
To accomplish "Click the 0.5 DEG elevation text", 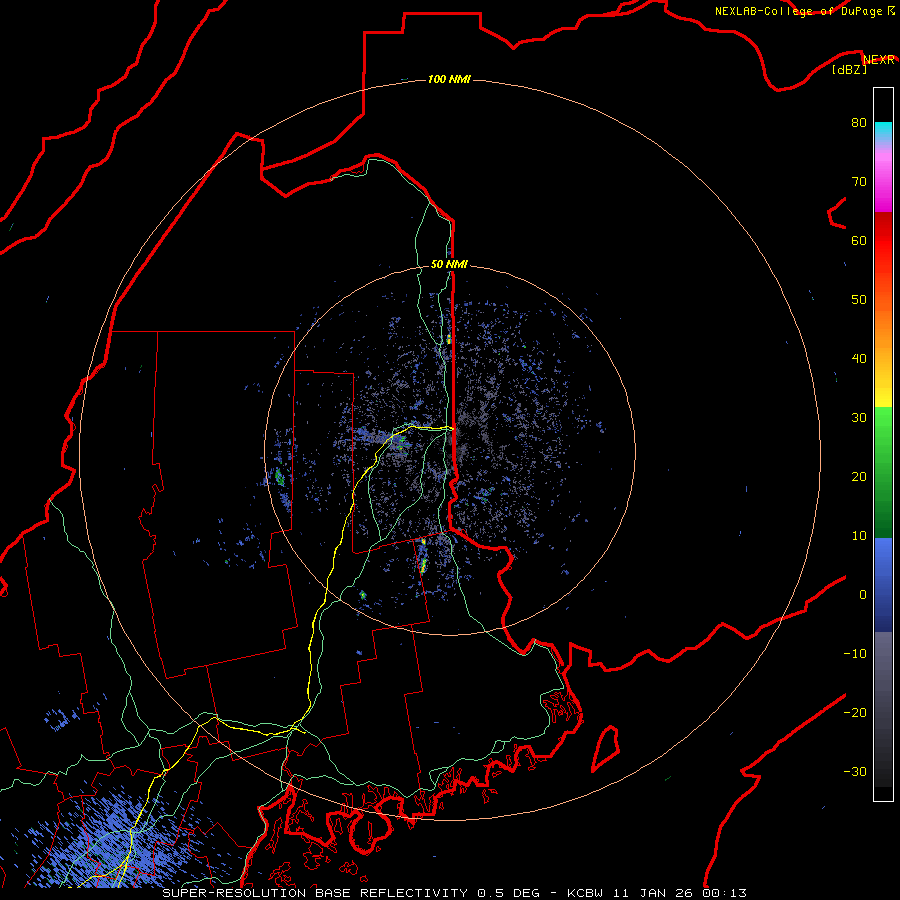I will click(509, 893).
